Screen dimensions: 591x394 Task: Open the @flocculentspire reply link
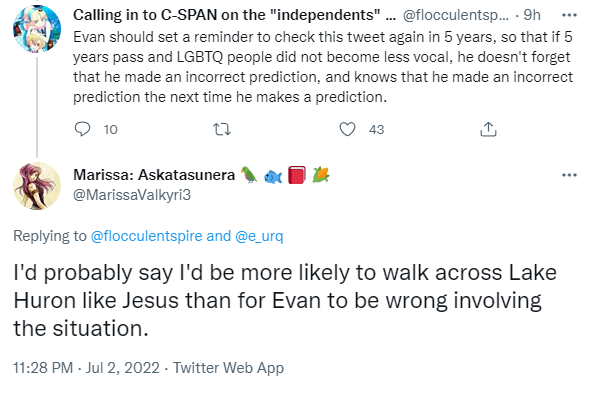147,236
